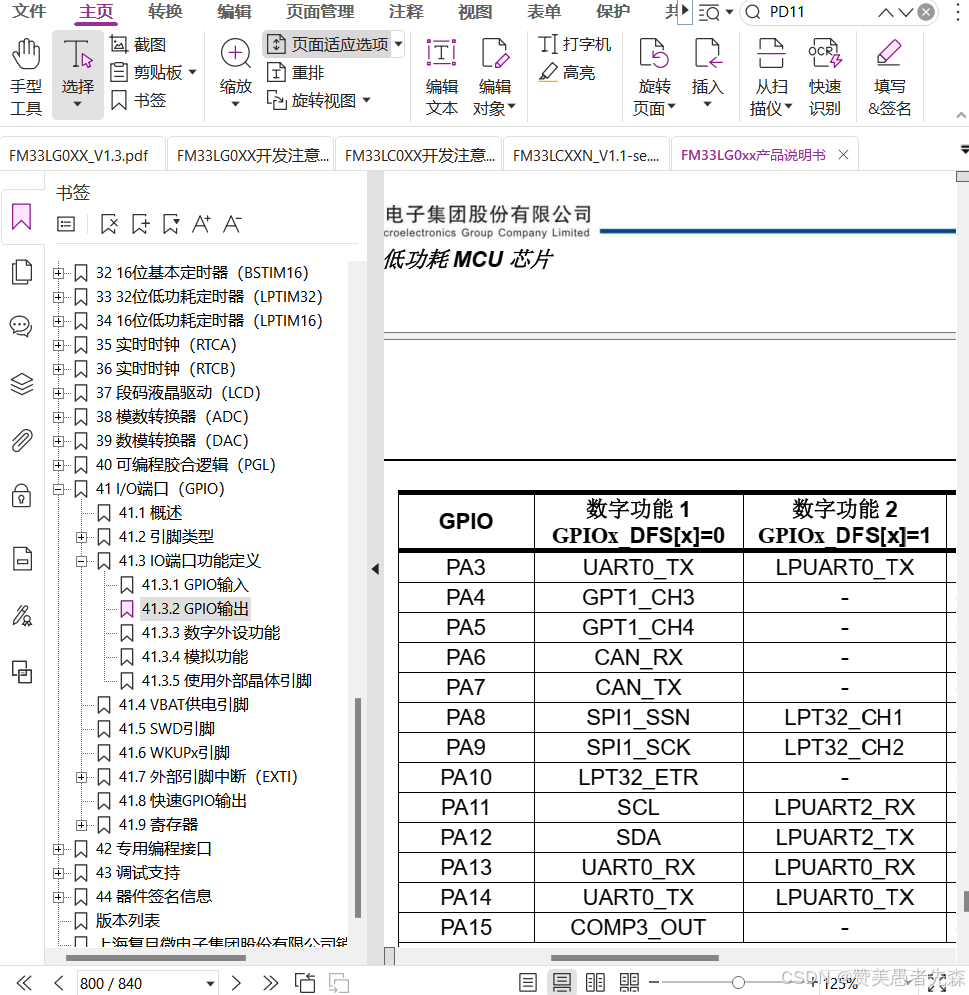Delete selected bookmark icon in panel
This screenshot has height=995, width=969.
coord(109,224)
